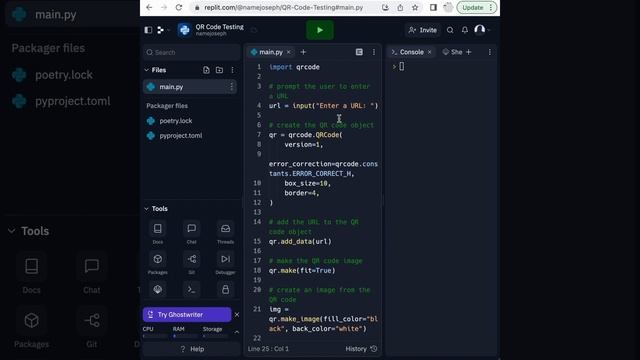Click the 'qr.make(fit=True)' code line

302,271
